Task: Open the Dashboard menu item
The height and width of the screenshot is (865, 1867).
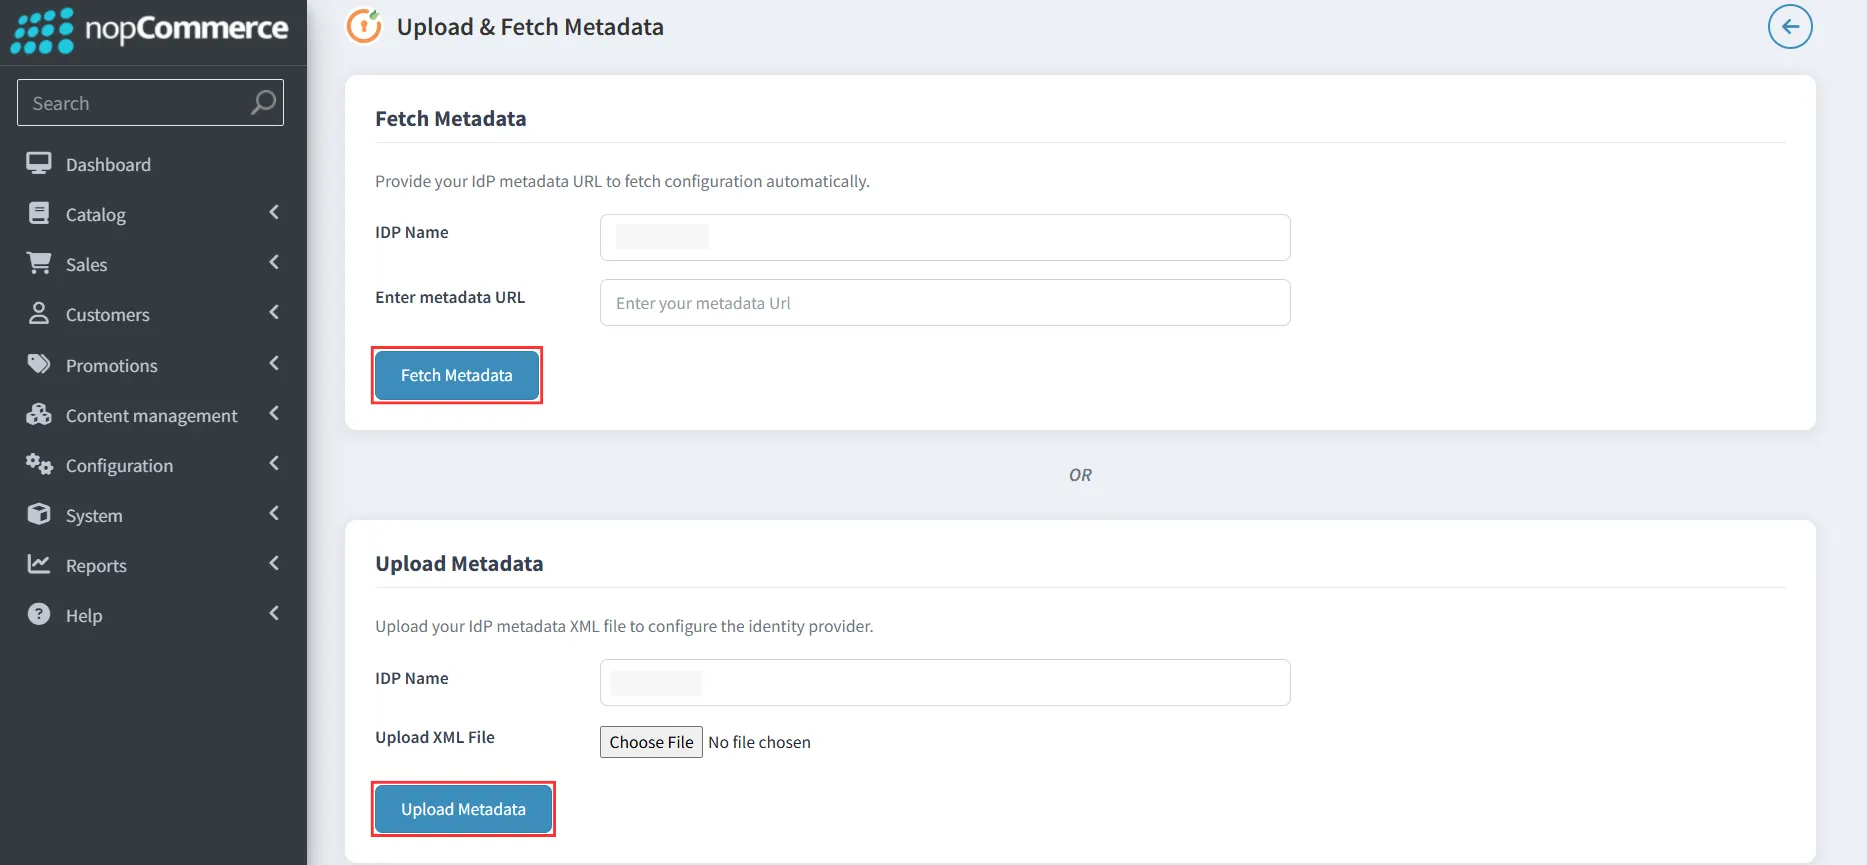Action: point(153,164)
